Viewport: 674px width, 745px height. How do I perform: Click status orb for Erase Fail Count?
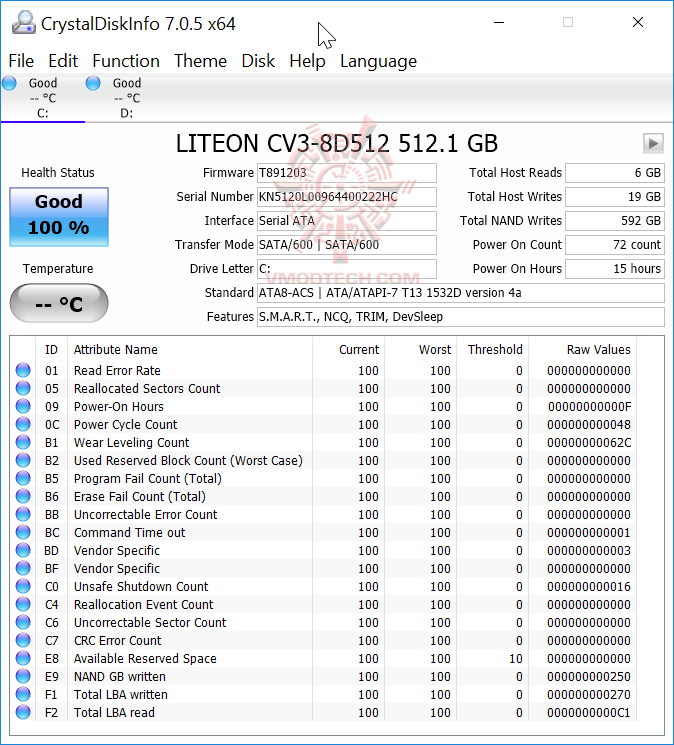point(23,497)
